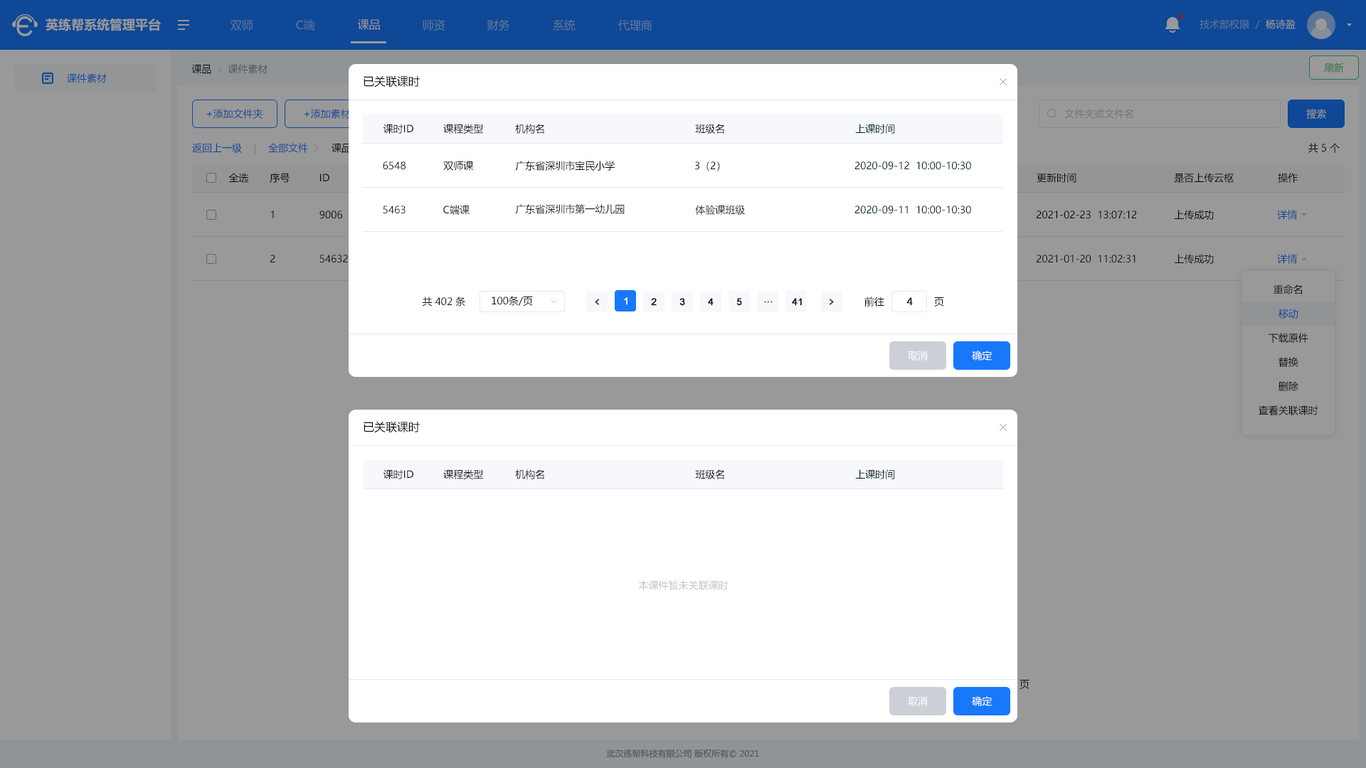Open the C端 top navigation tab
Viewport: 1366px width, 768px height.
[x=305, y=25]
